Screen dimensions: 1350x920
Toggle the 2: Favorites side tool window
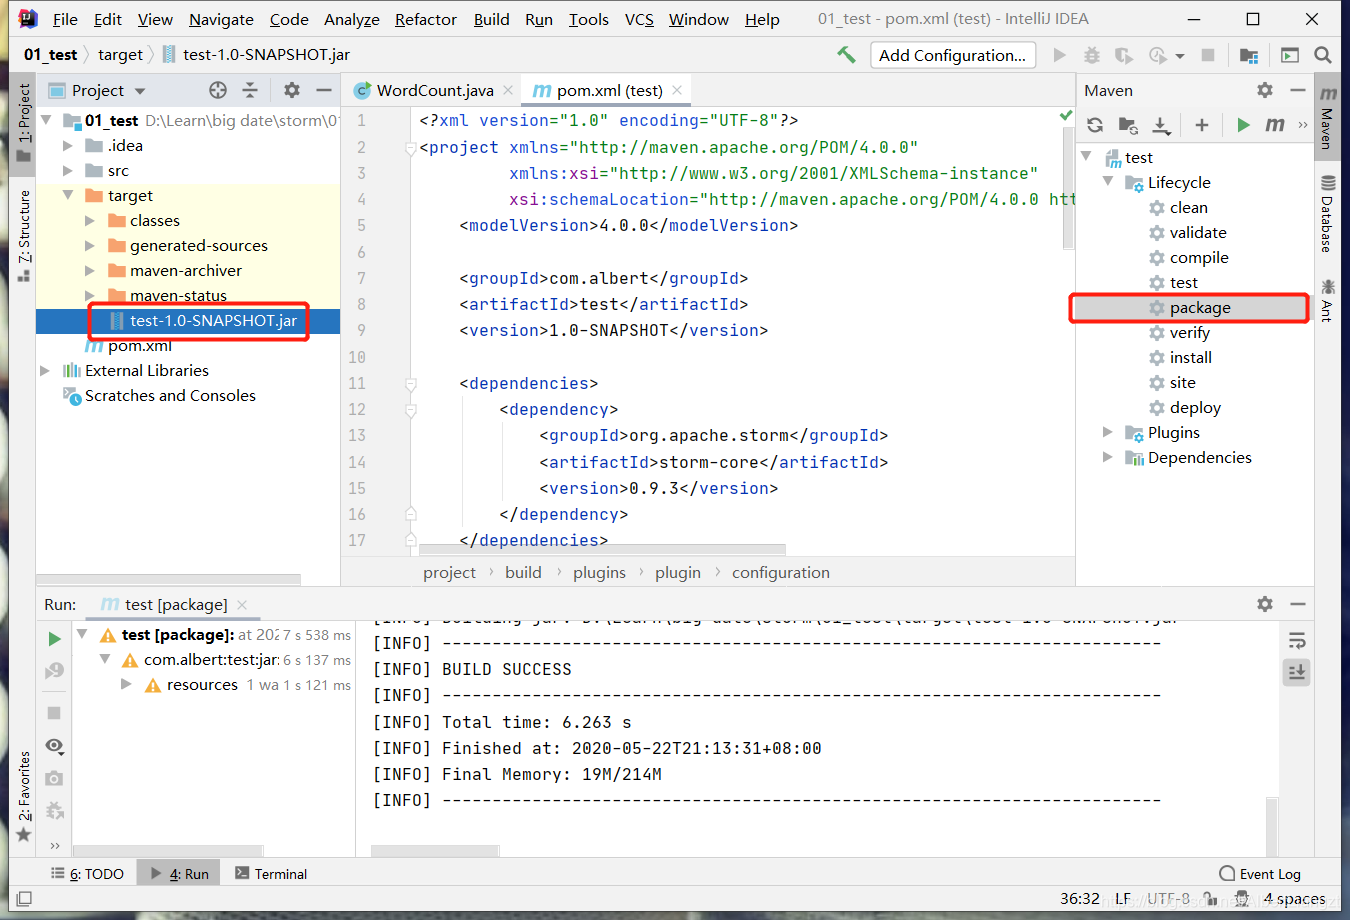tap(24, 798)
